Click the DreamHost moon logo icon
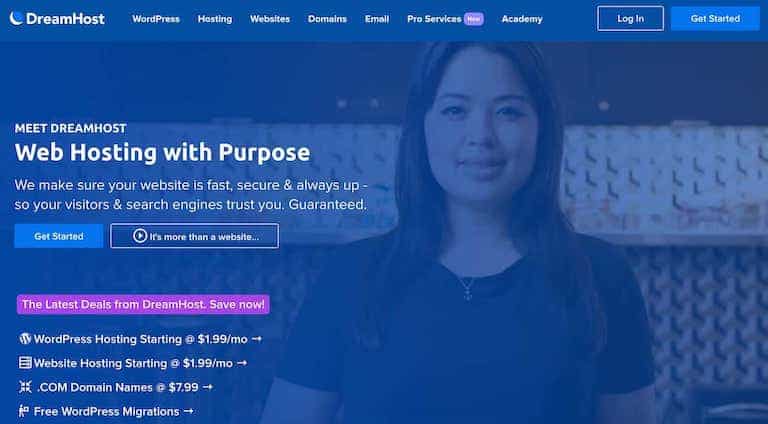The width and height of the screenshot is (768, 424). pyautogui.click(x=16, y=18)
